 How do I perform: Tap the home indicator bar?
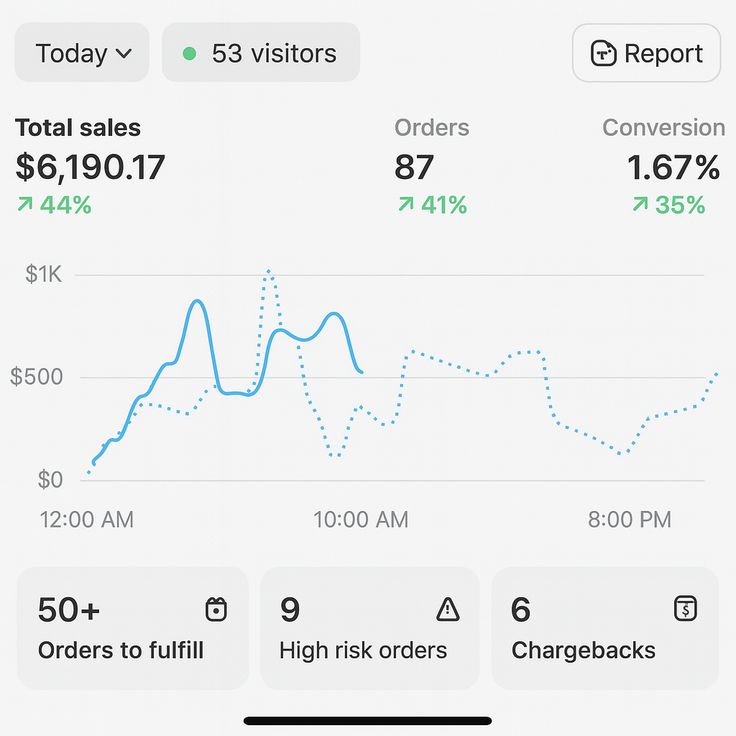click(368, 720)
